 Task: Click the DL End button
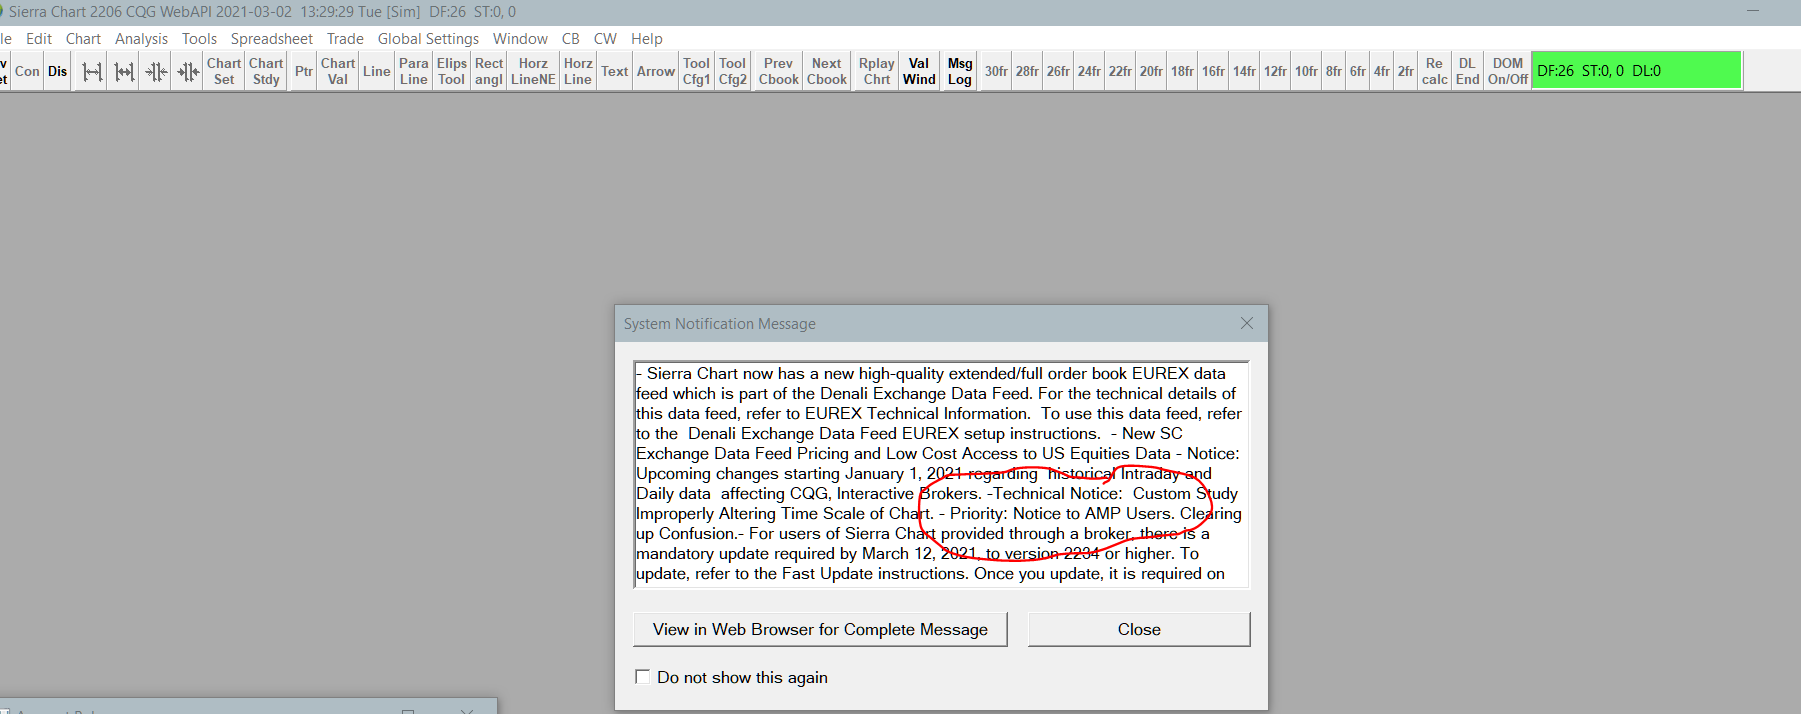point(1467,71)
